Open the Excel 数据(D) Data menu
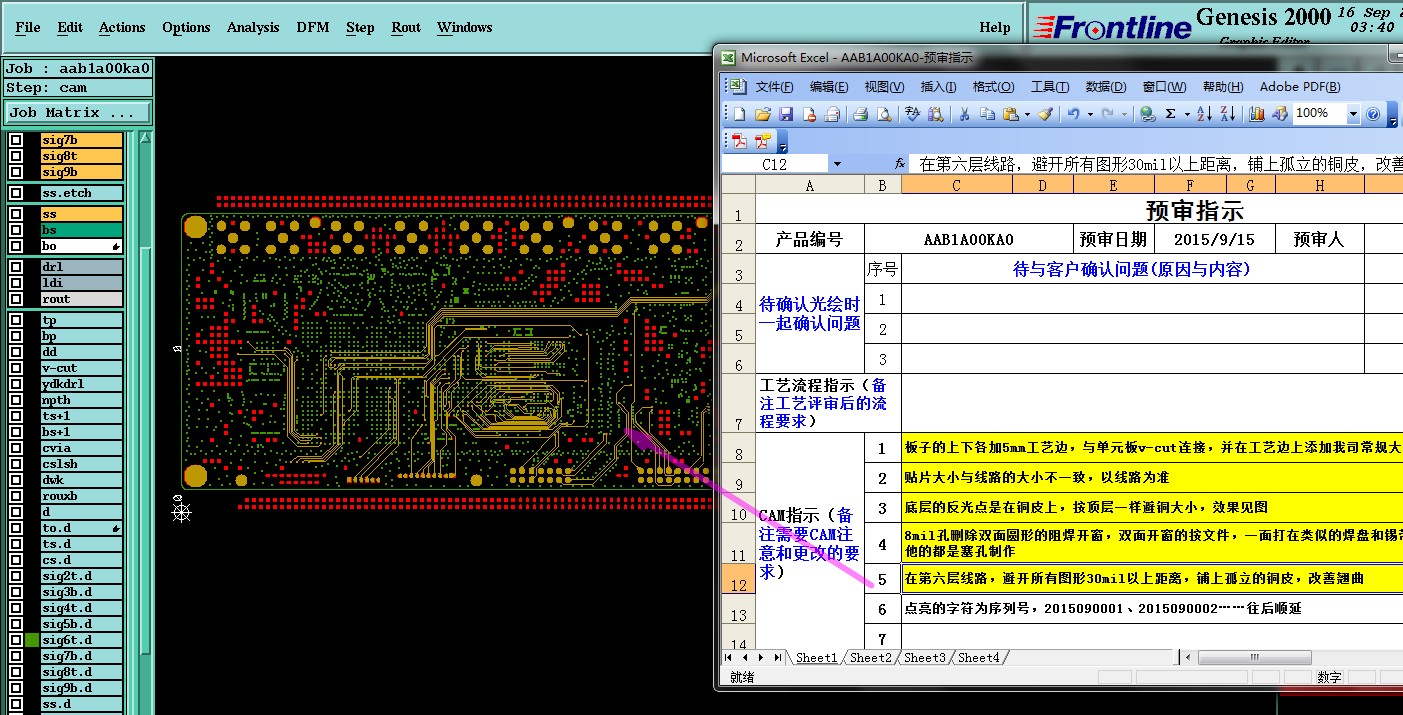Viewport: 1403px width, 715px height. point(1105,87)
